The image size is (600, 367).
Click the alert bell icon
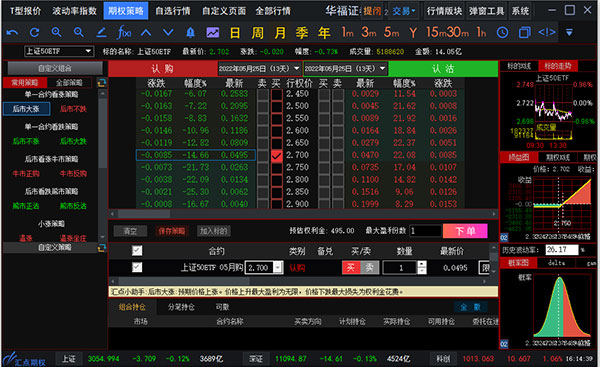coord(191,33)
